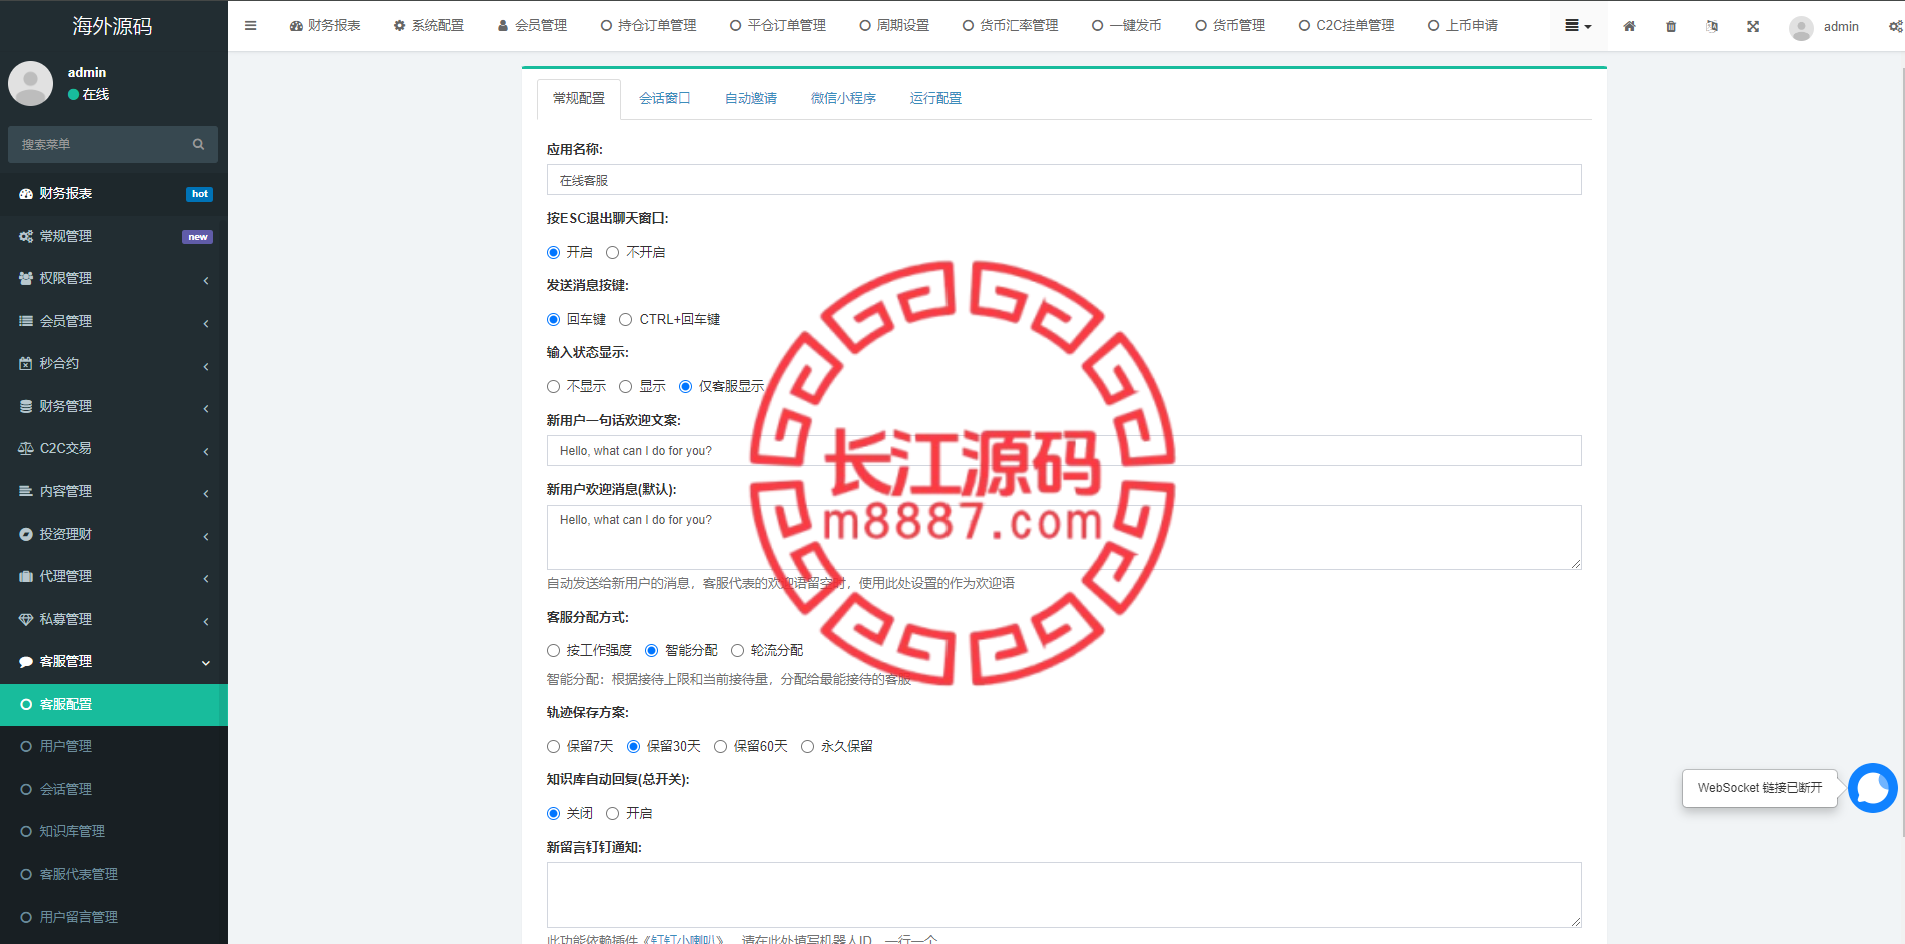Select 常规配置 tab

579,98
